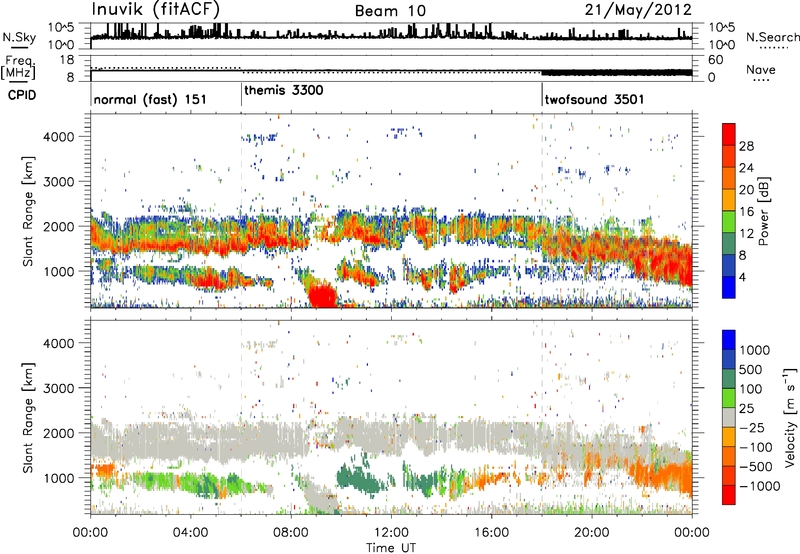The width and height of the screenshot is (800, 554).
Task: Click velocity colorbar red segment below -1000
Action: point(729,495)
